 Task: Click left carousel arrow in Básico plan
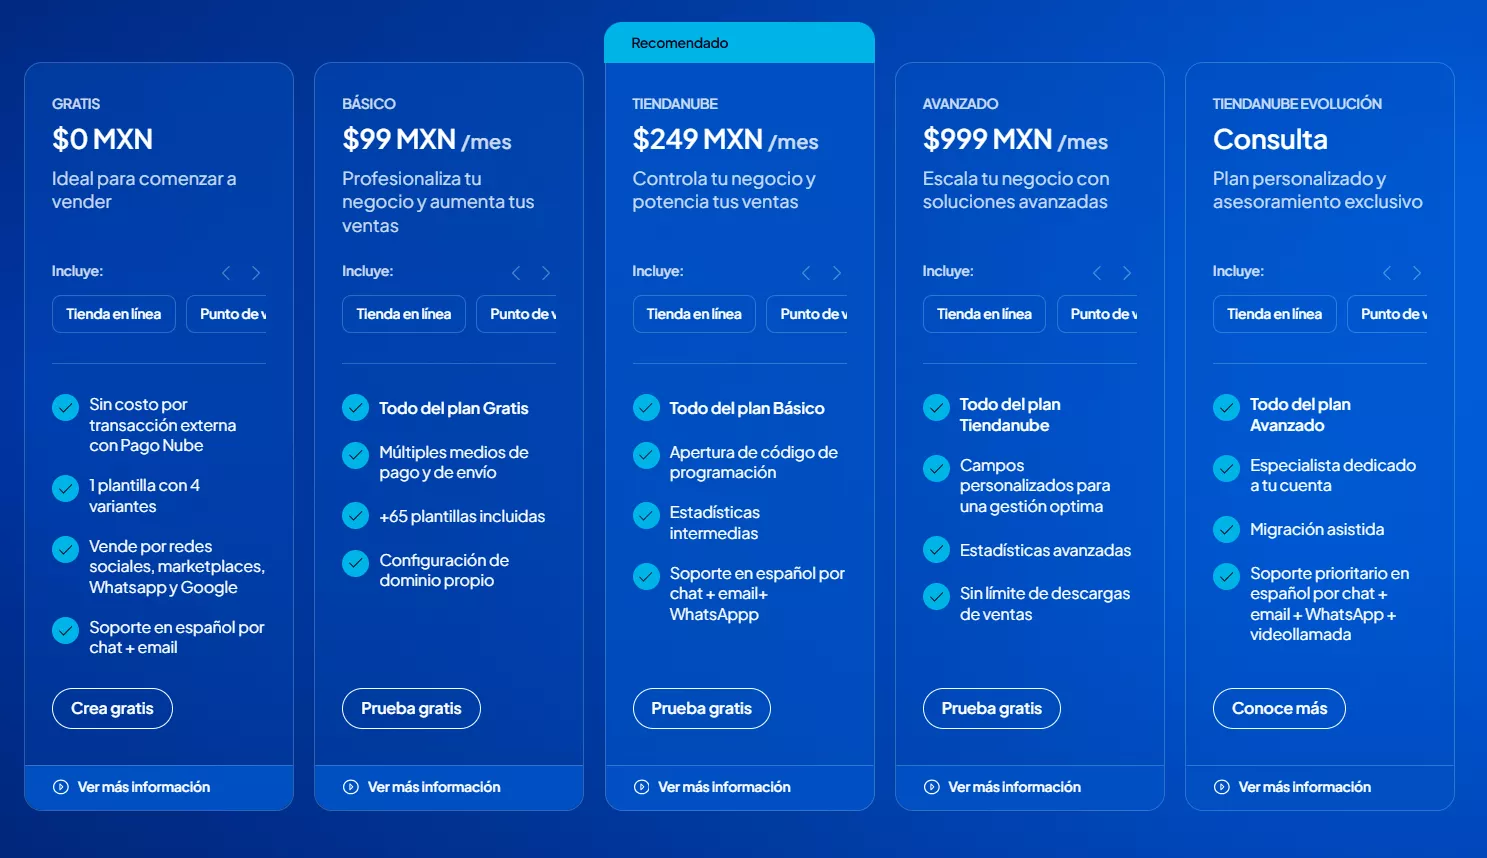pos(516,273)
